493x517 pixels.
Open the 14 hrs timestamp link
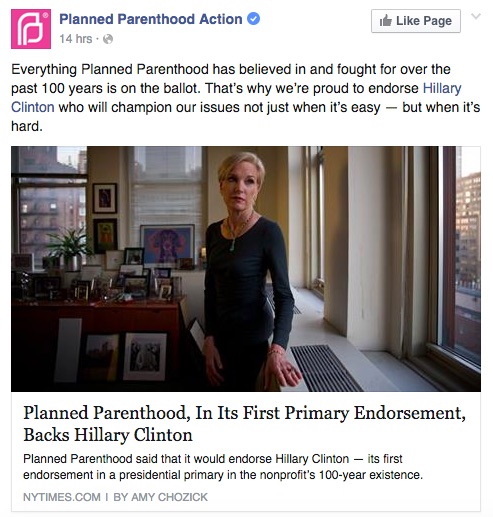(x=76, y=39)
